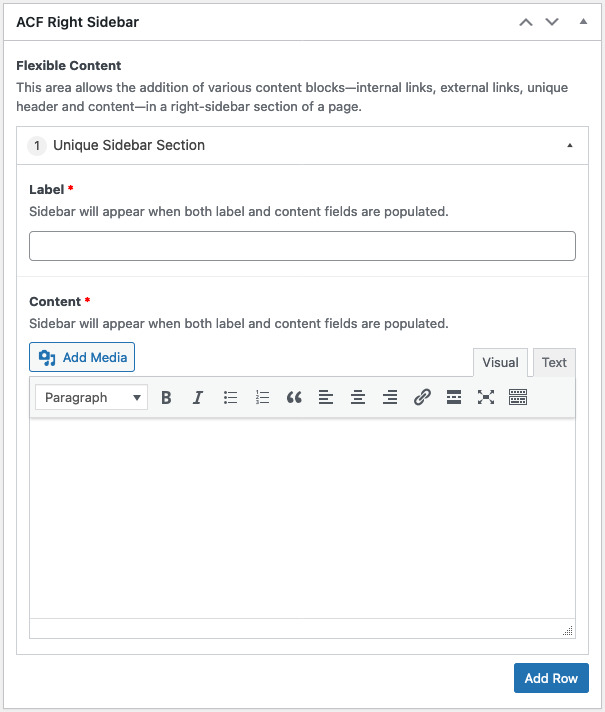Image resolution: width=605 pixels, height=712 pixels.
Task: Switch to the Text editor tab
Action: coord(554,362)
